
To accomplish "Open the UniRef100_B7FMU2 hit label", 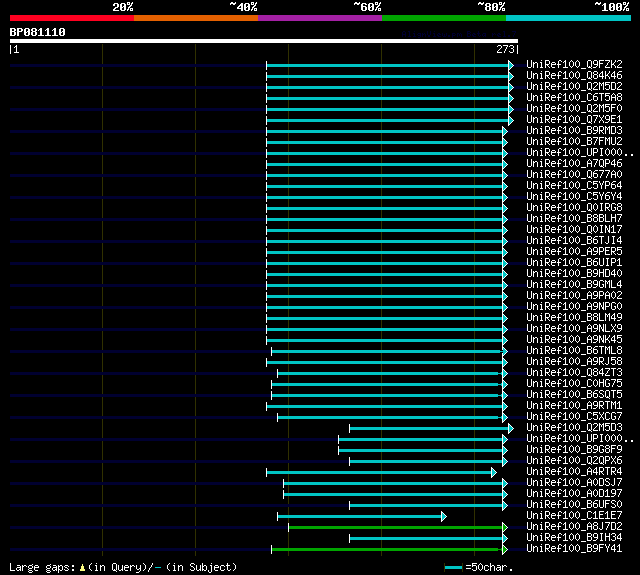I will point(574,142).
